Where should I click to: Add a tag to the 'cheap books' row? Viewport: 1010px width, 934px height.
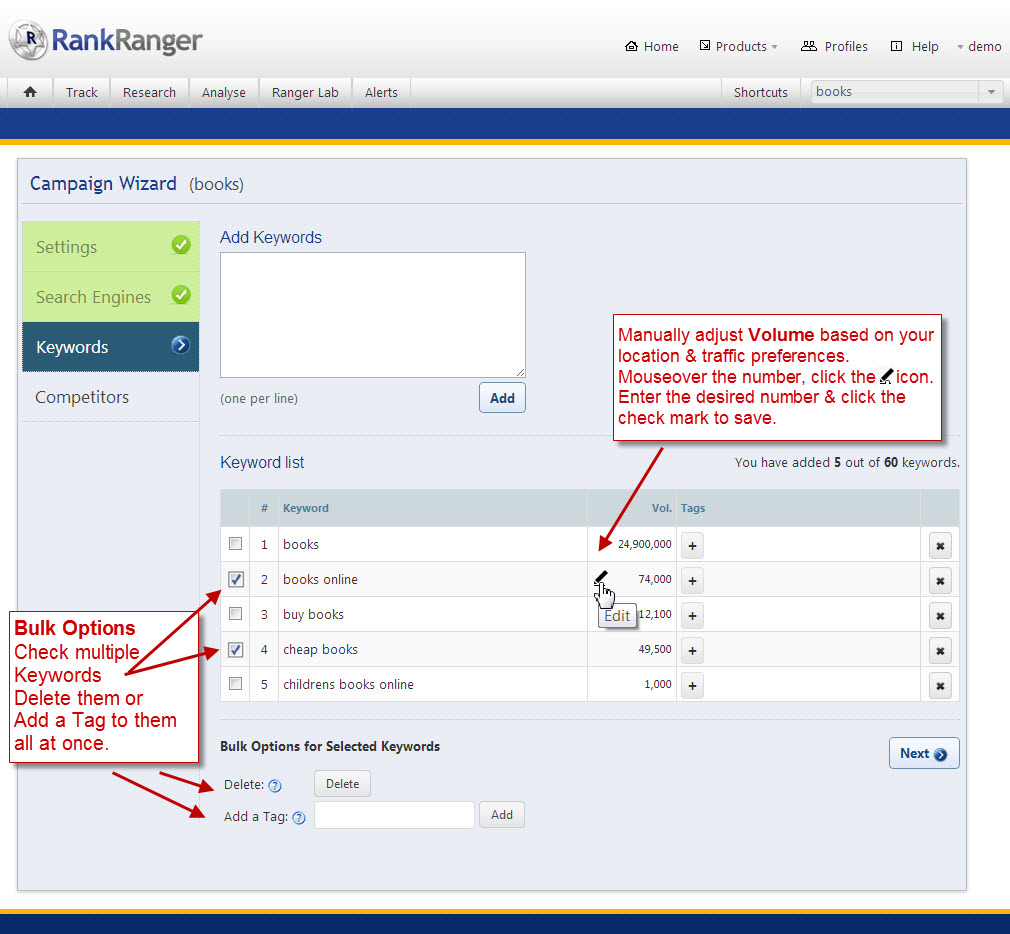692,651
